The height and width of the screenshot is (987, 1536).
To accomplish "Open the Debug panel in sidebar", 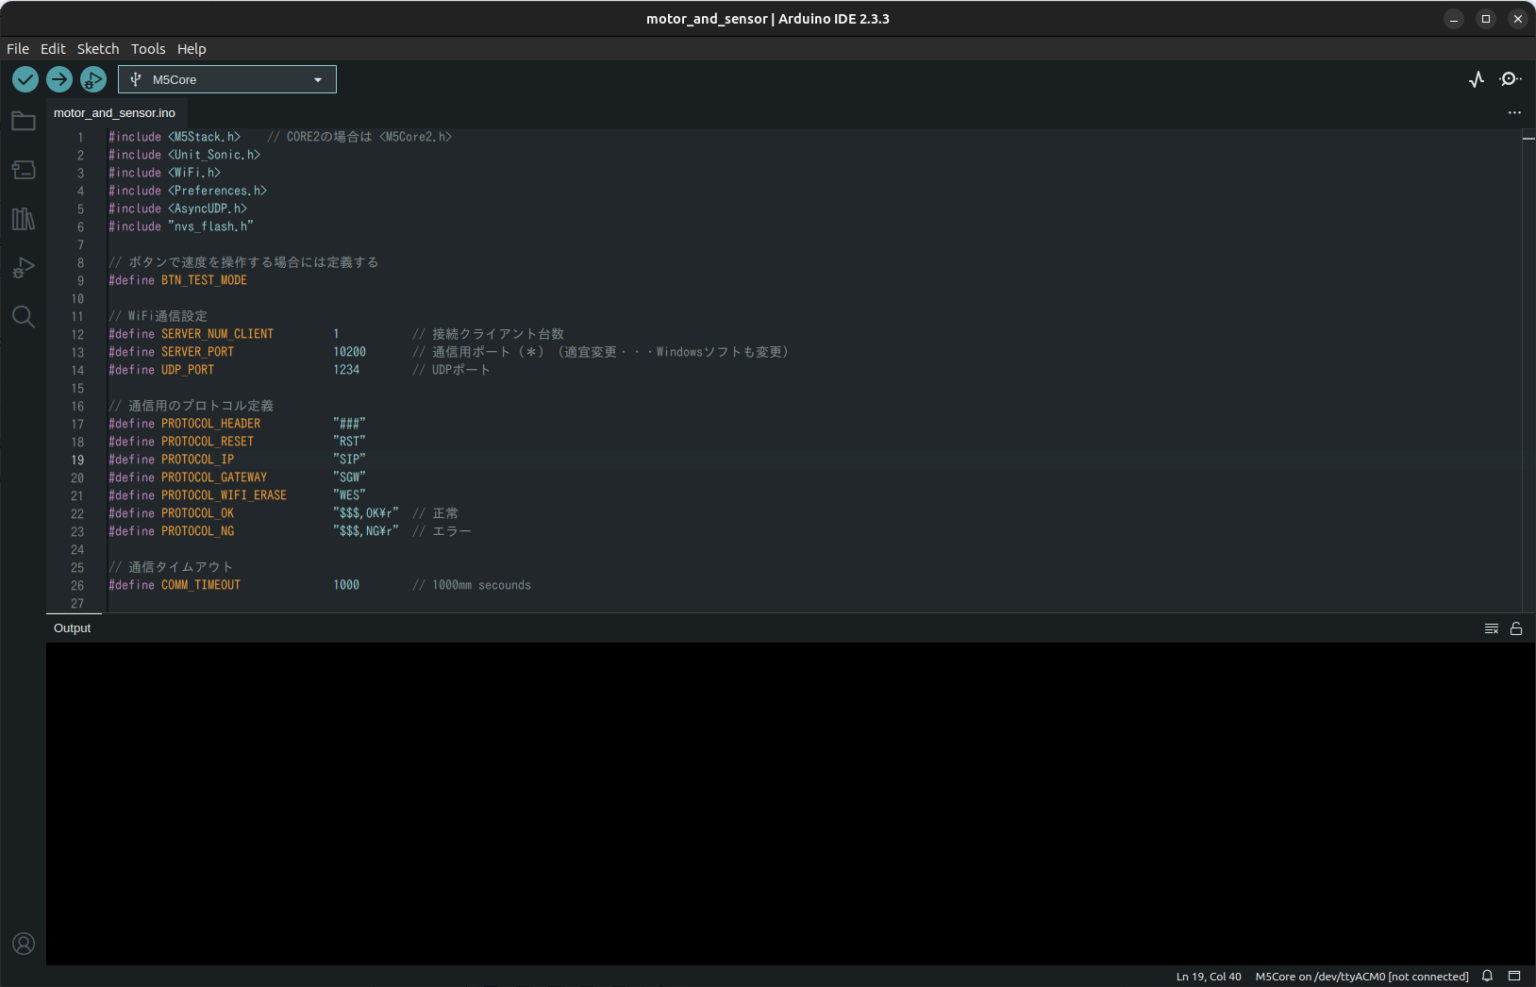I will pos(23,268).
